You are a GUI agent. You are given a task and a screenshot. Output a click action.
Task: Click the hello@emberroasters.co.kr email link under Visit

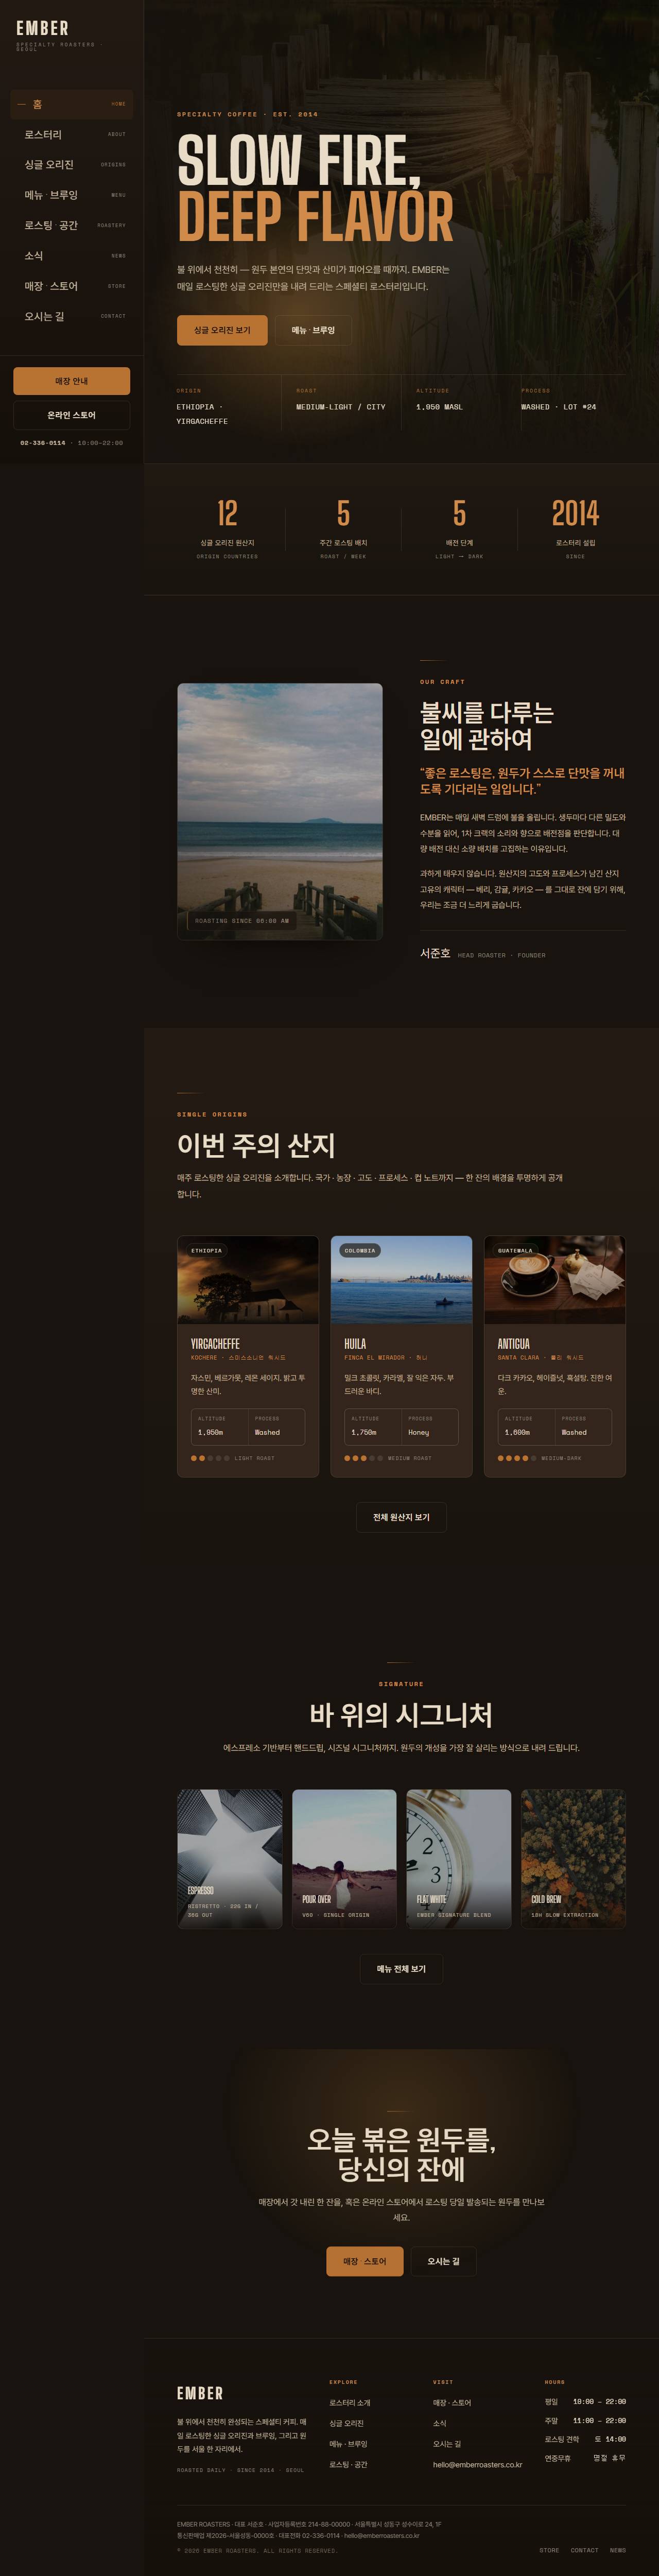[478, 2464]
